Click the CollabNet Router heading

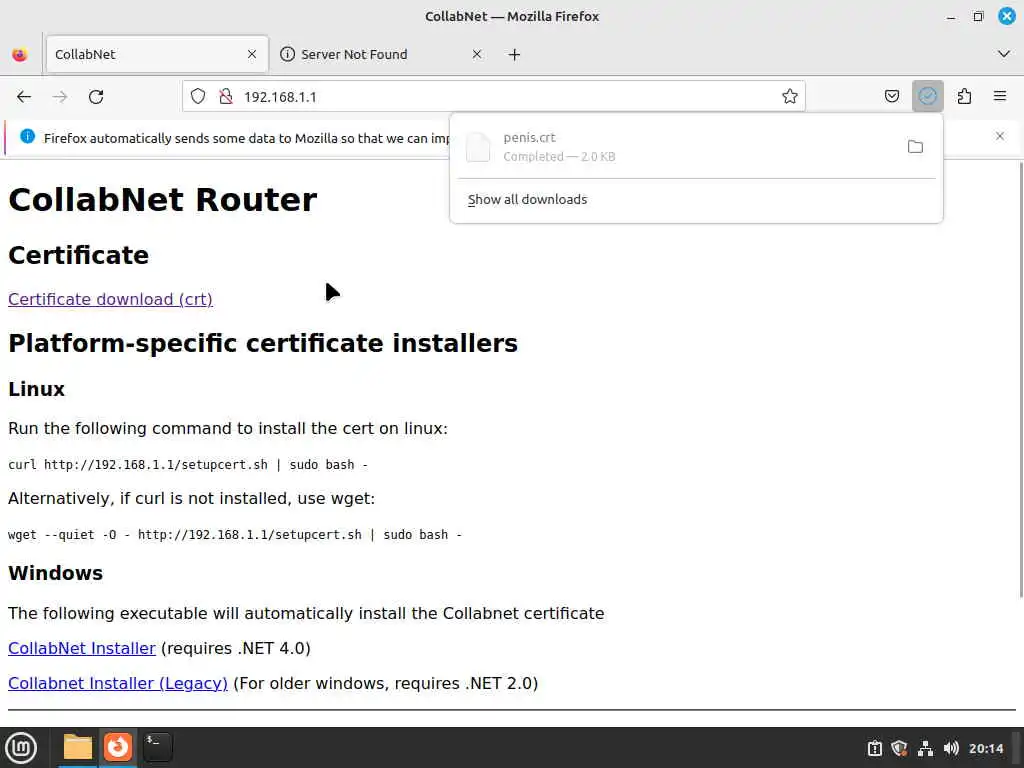pos(163,200)
